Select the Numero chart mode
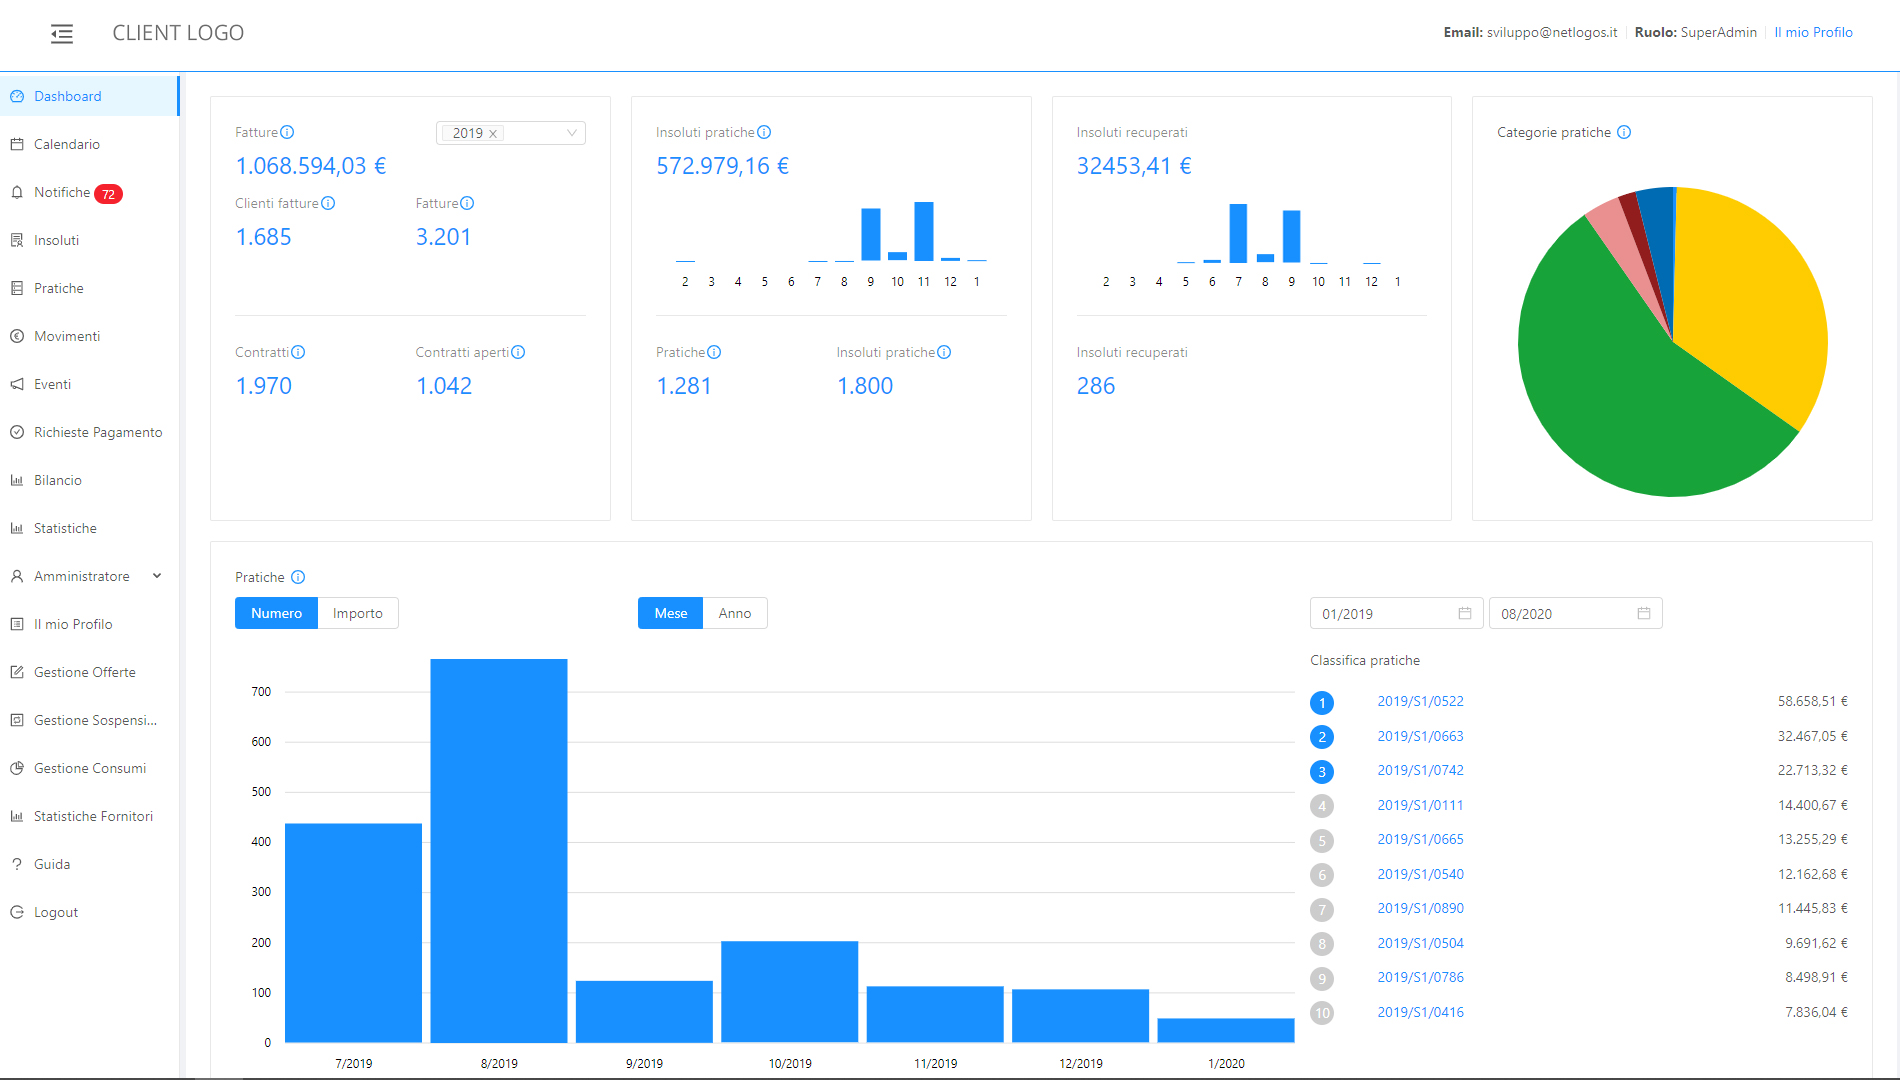This screenshot has width=1900, height=1080. click(x=276, y=613)
